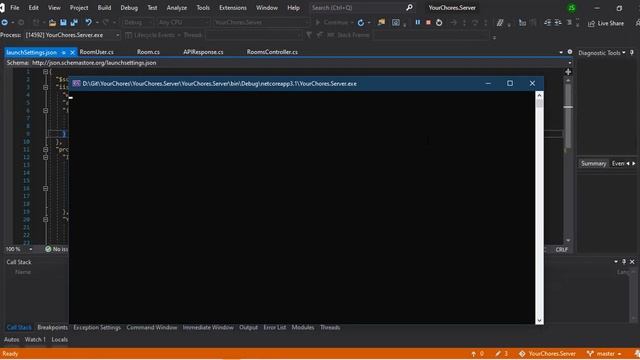Open the Breakpoints tab
Image resolution: width=640 pixels, height=360 pixels.
[x=52, y=327]
